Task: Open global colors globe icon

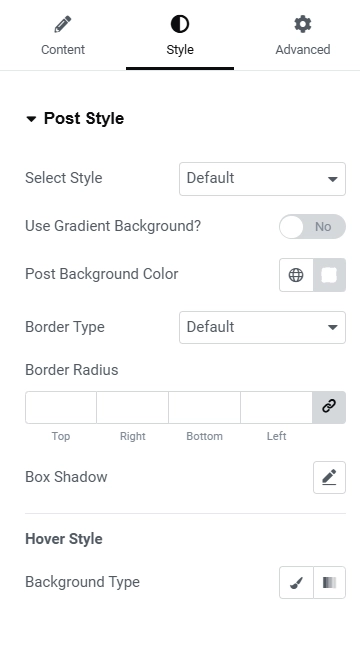Action: pos(296,275)
